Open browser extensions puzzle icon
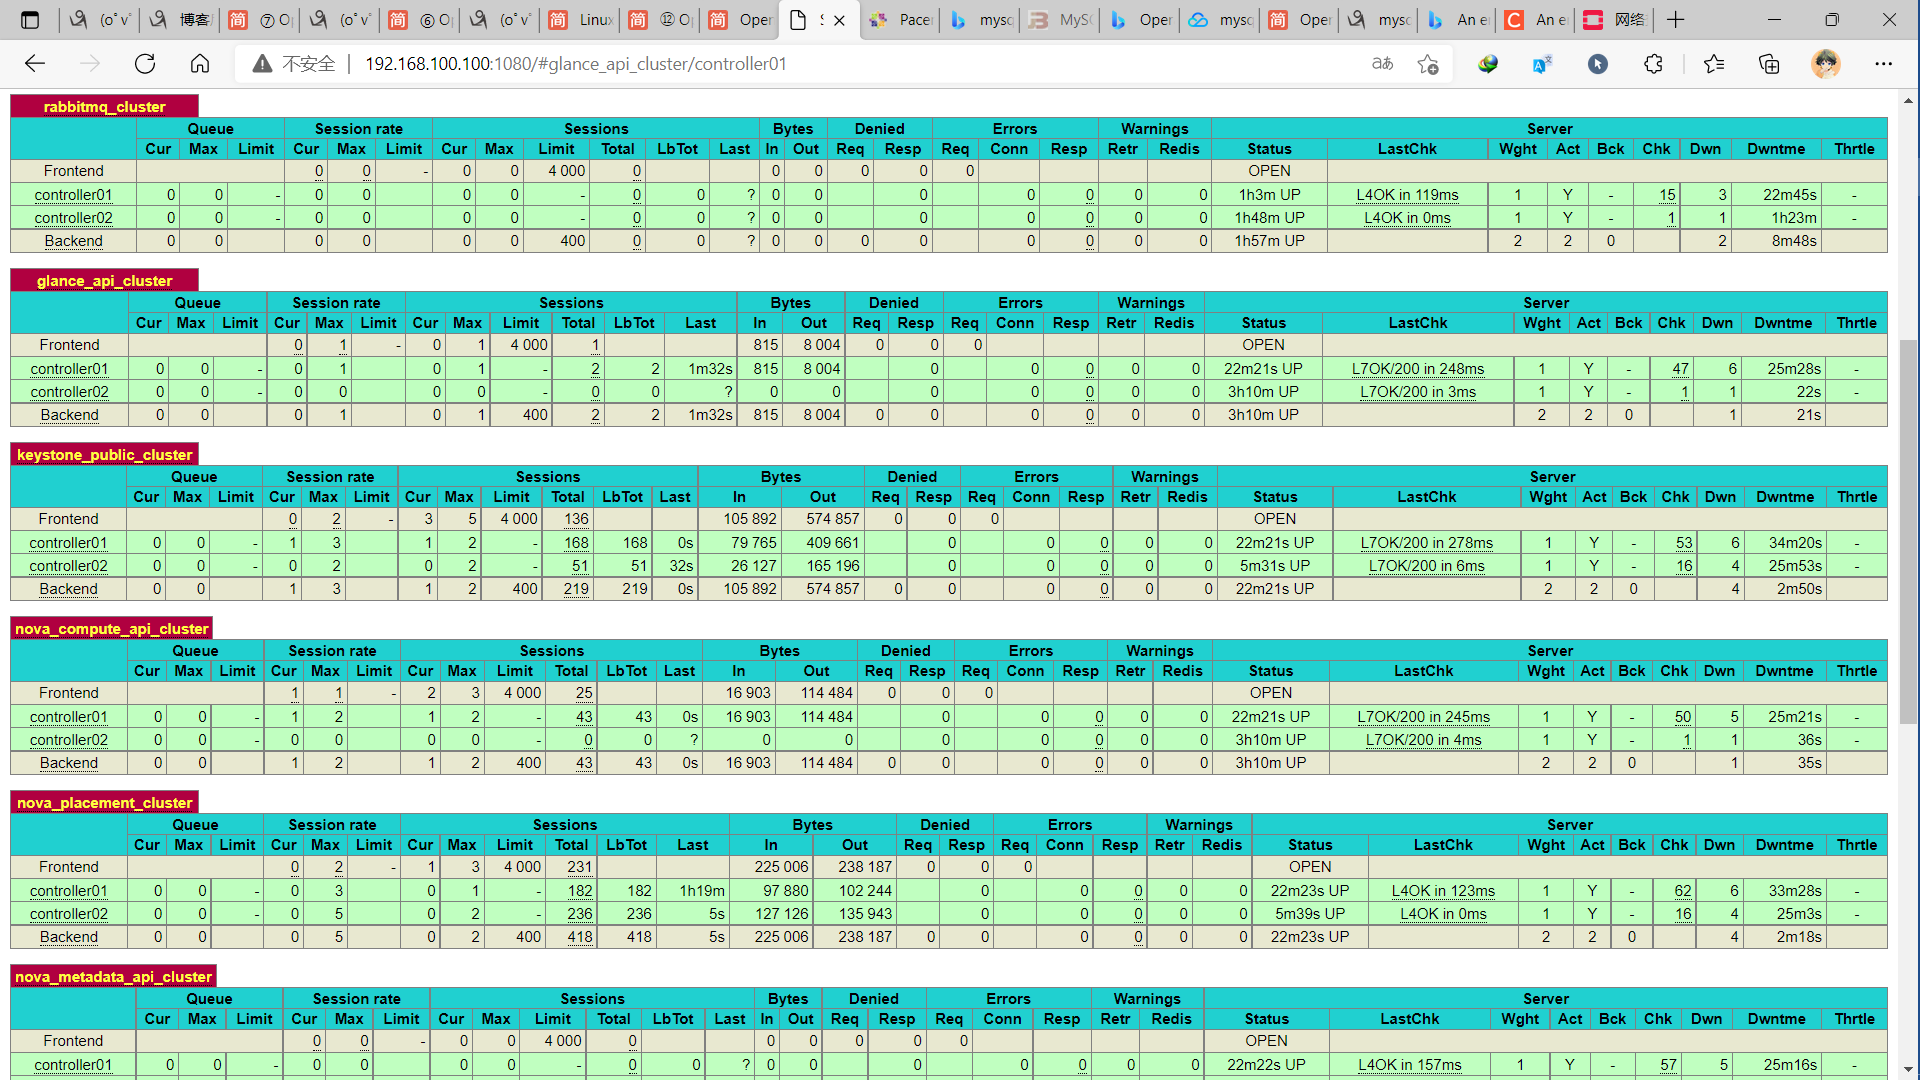The width and height of the screenshot is (1920, 1080). (1653, 64)
